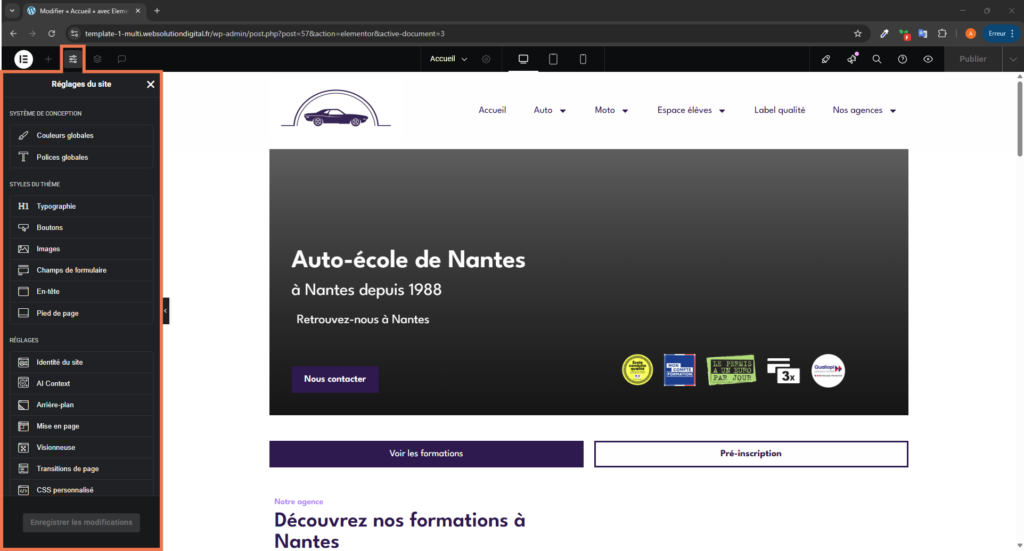Select desktop preview mode
This screenshot has width=1024, height=551.
(522, 59)
